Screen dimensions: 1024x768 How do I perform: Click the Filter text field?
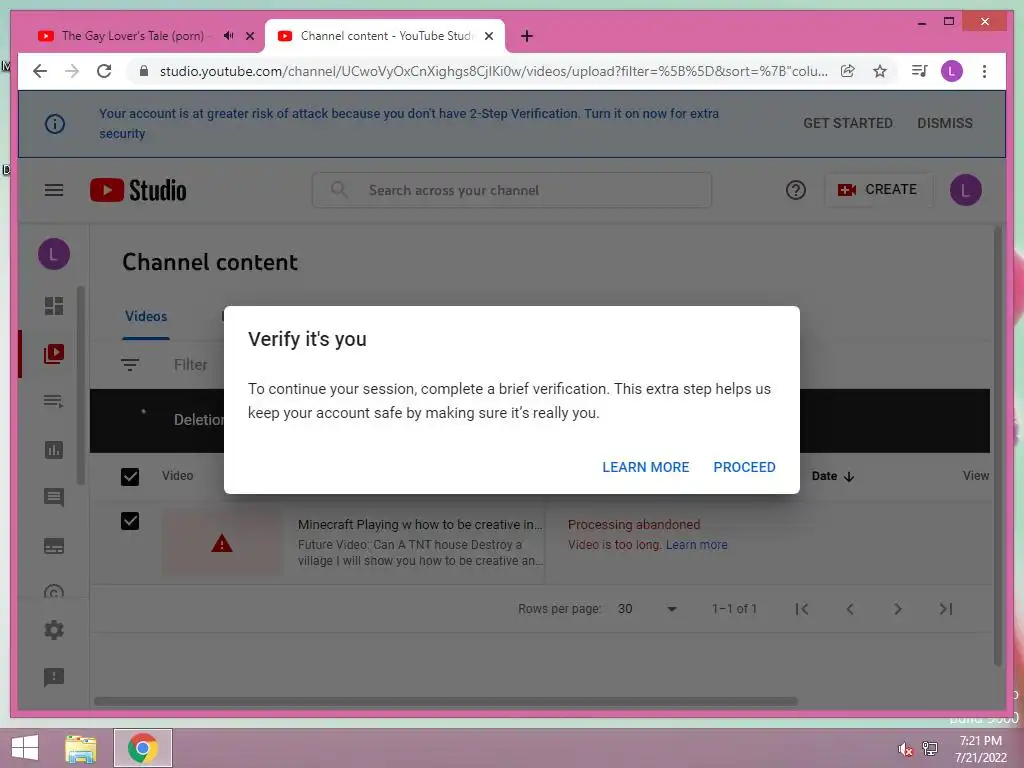[x=191, y=364]
